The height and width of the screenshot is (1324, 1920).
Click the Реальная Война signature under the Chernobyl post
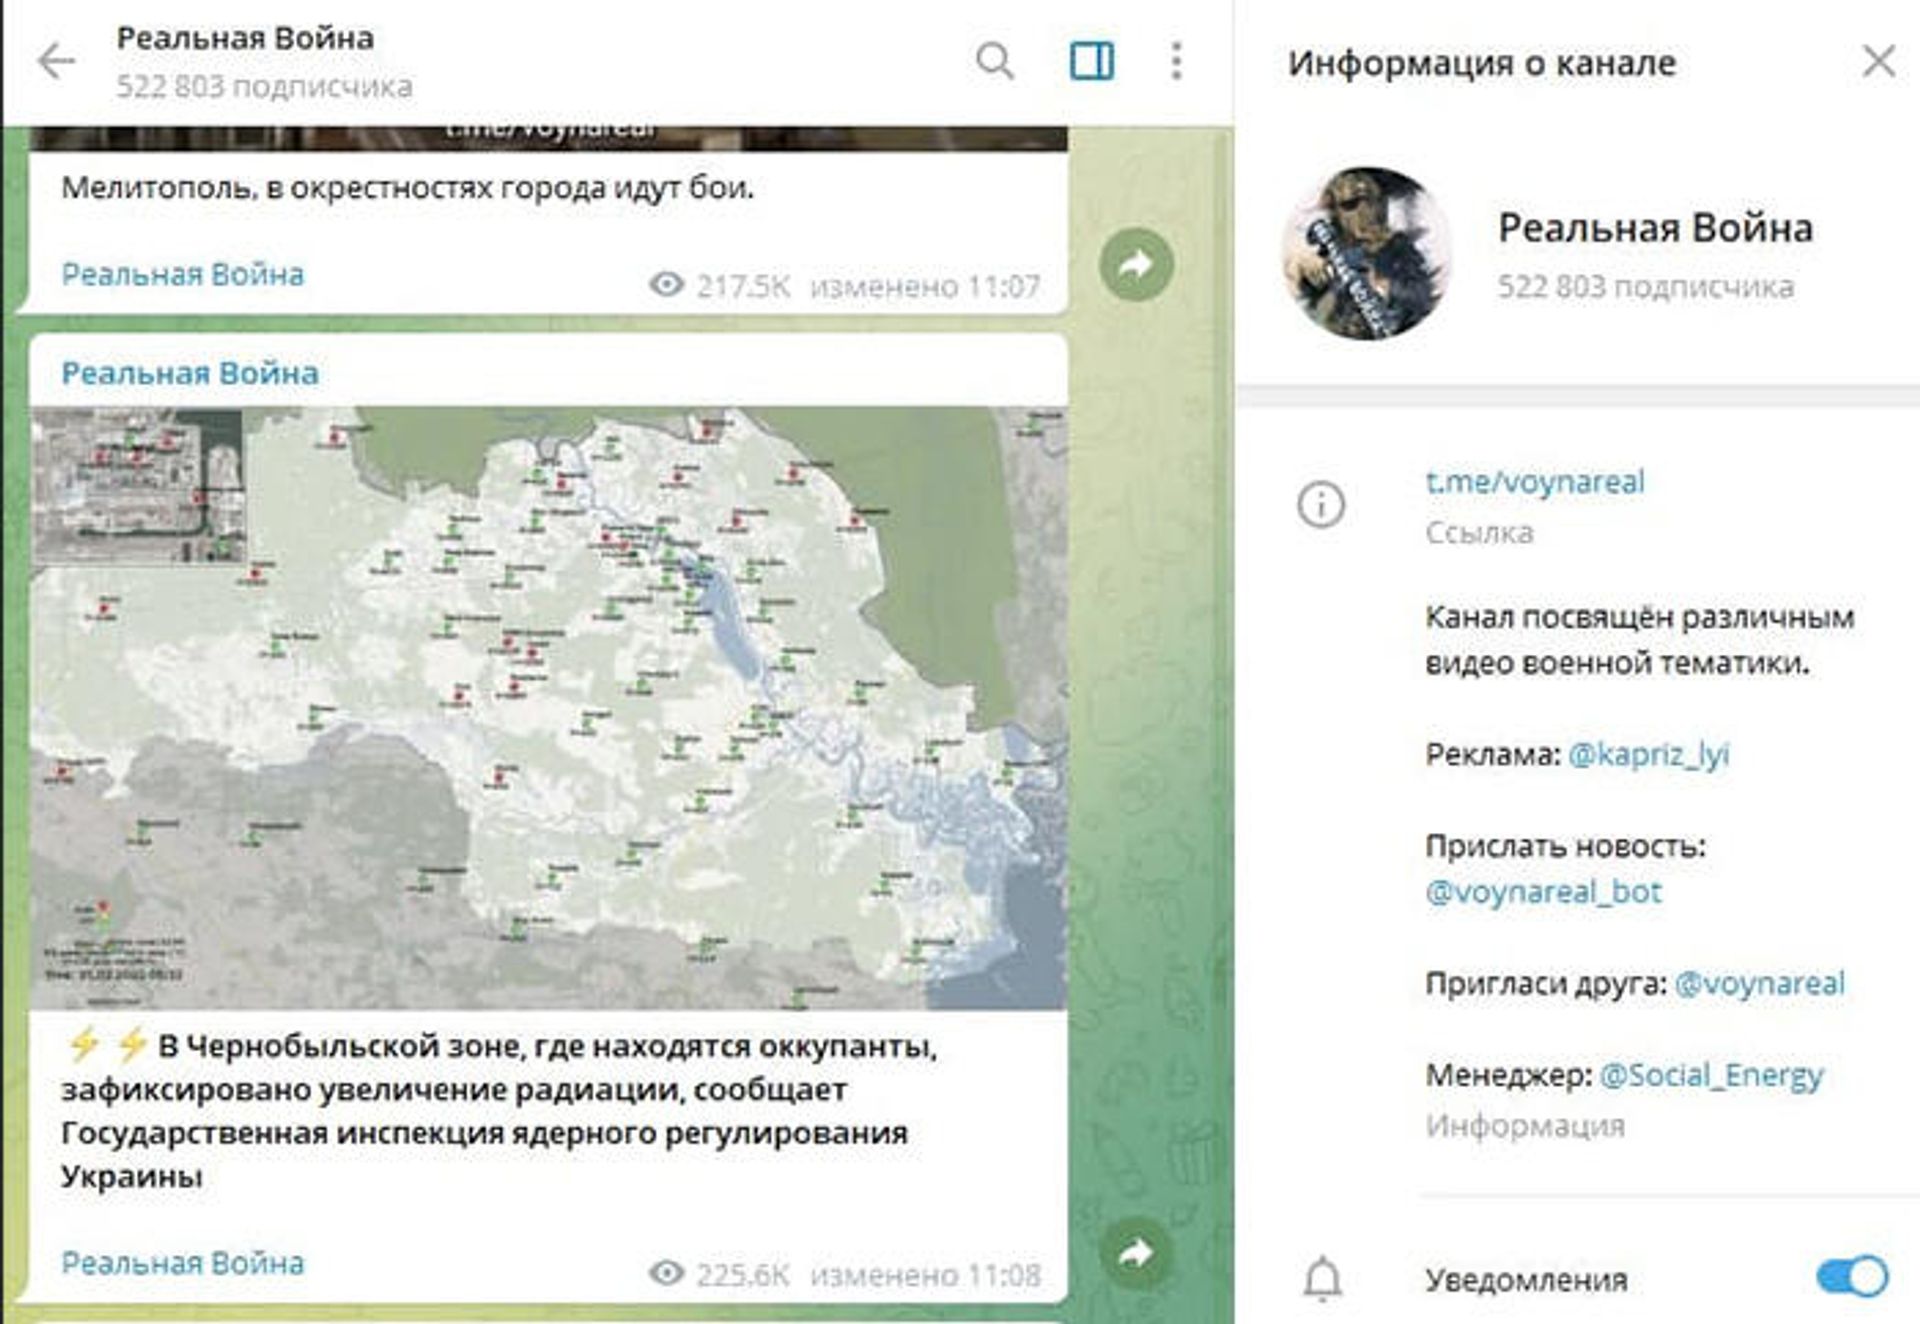coord(182,1263)
